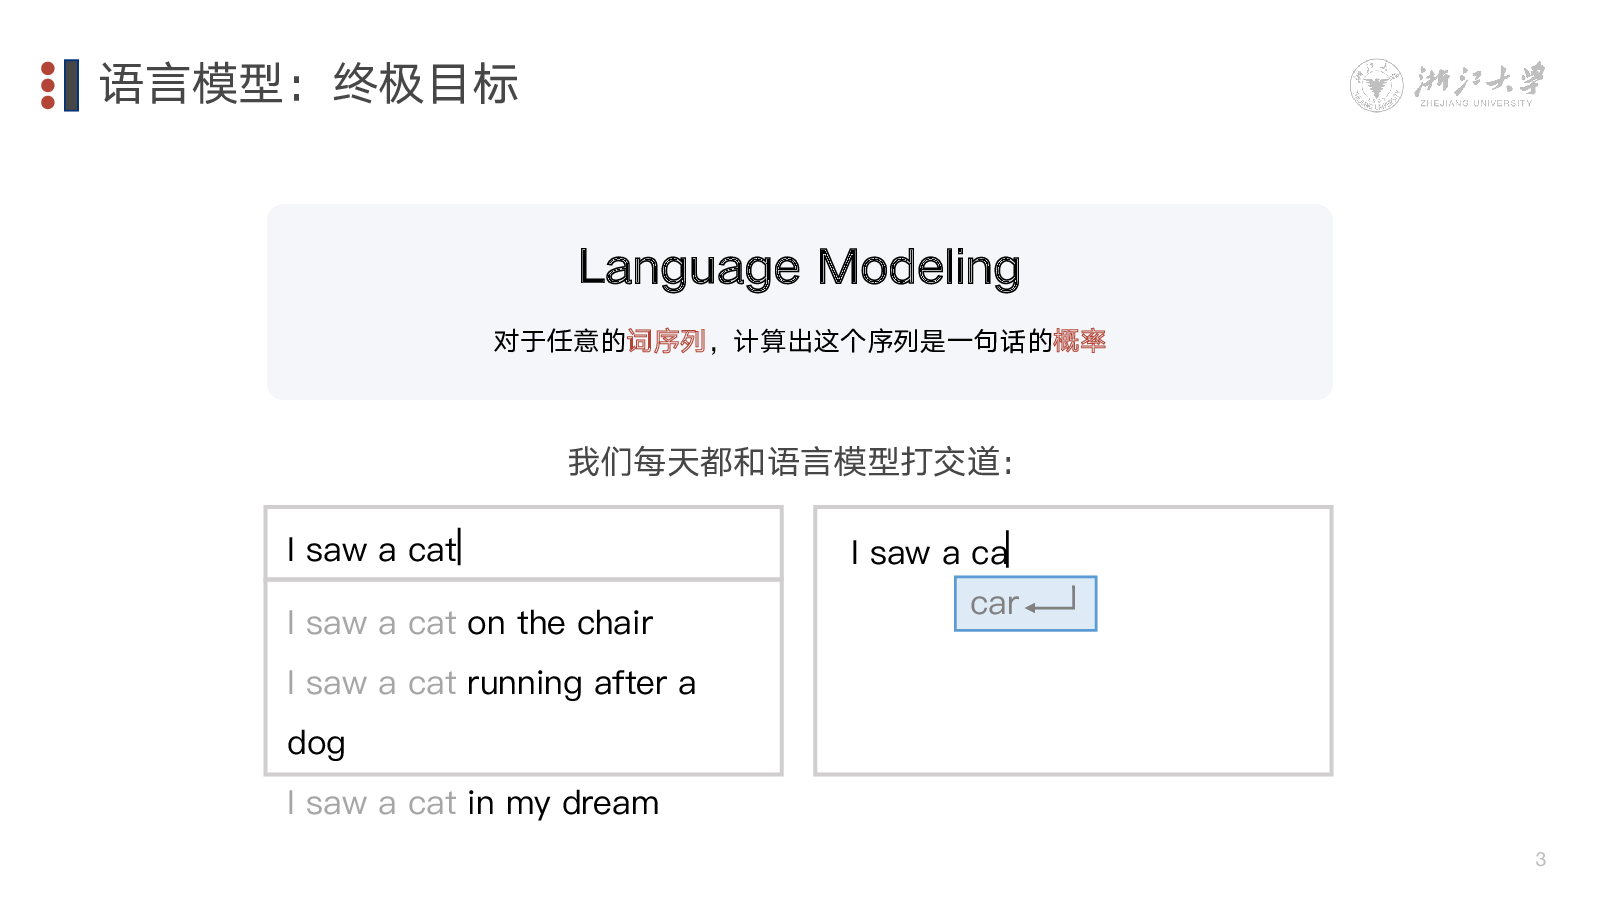Image resolution: width=1600 pixels, height=900 pixels.
Task: Select the 'car' autocomplete suggestion box
Action: pyautogui.click(x=1025, y=603)
